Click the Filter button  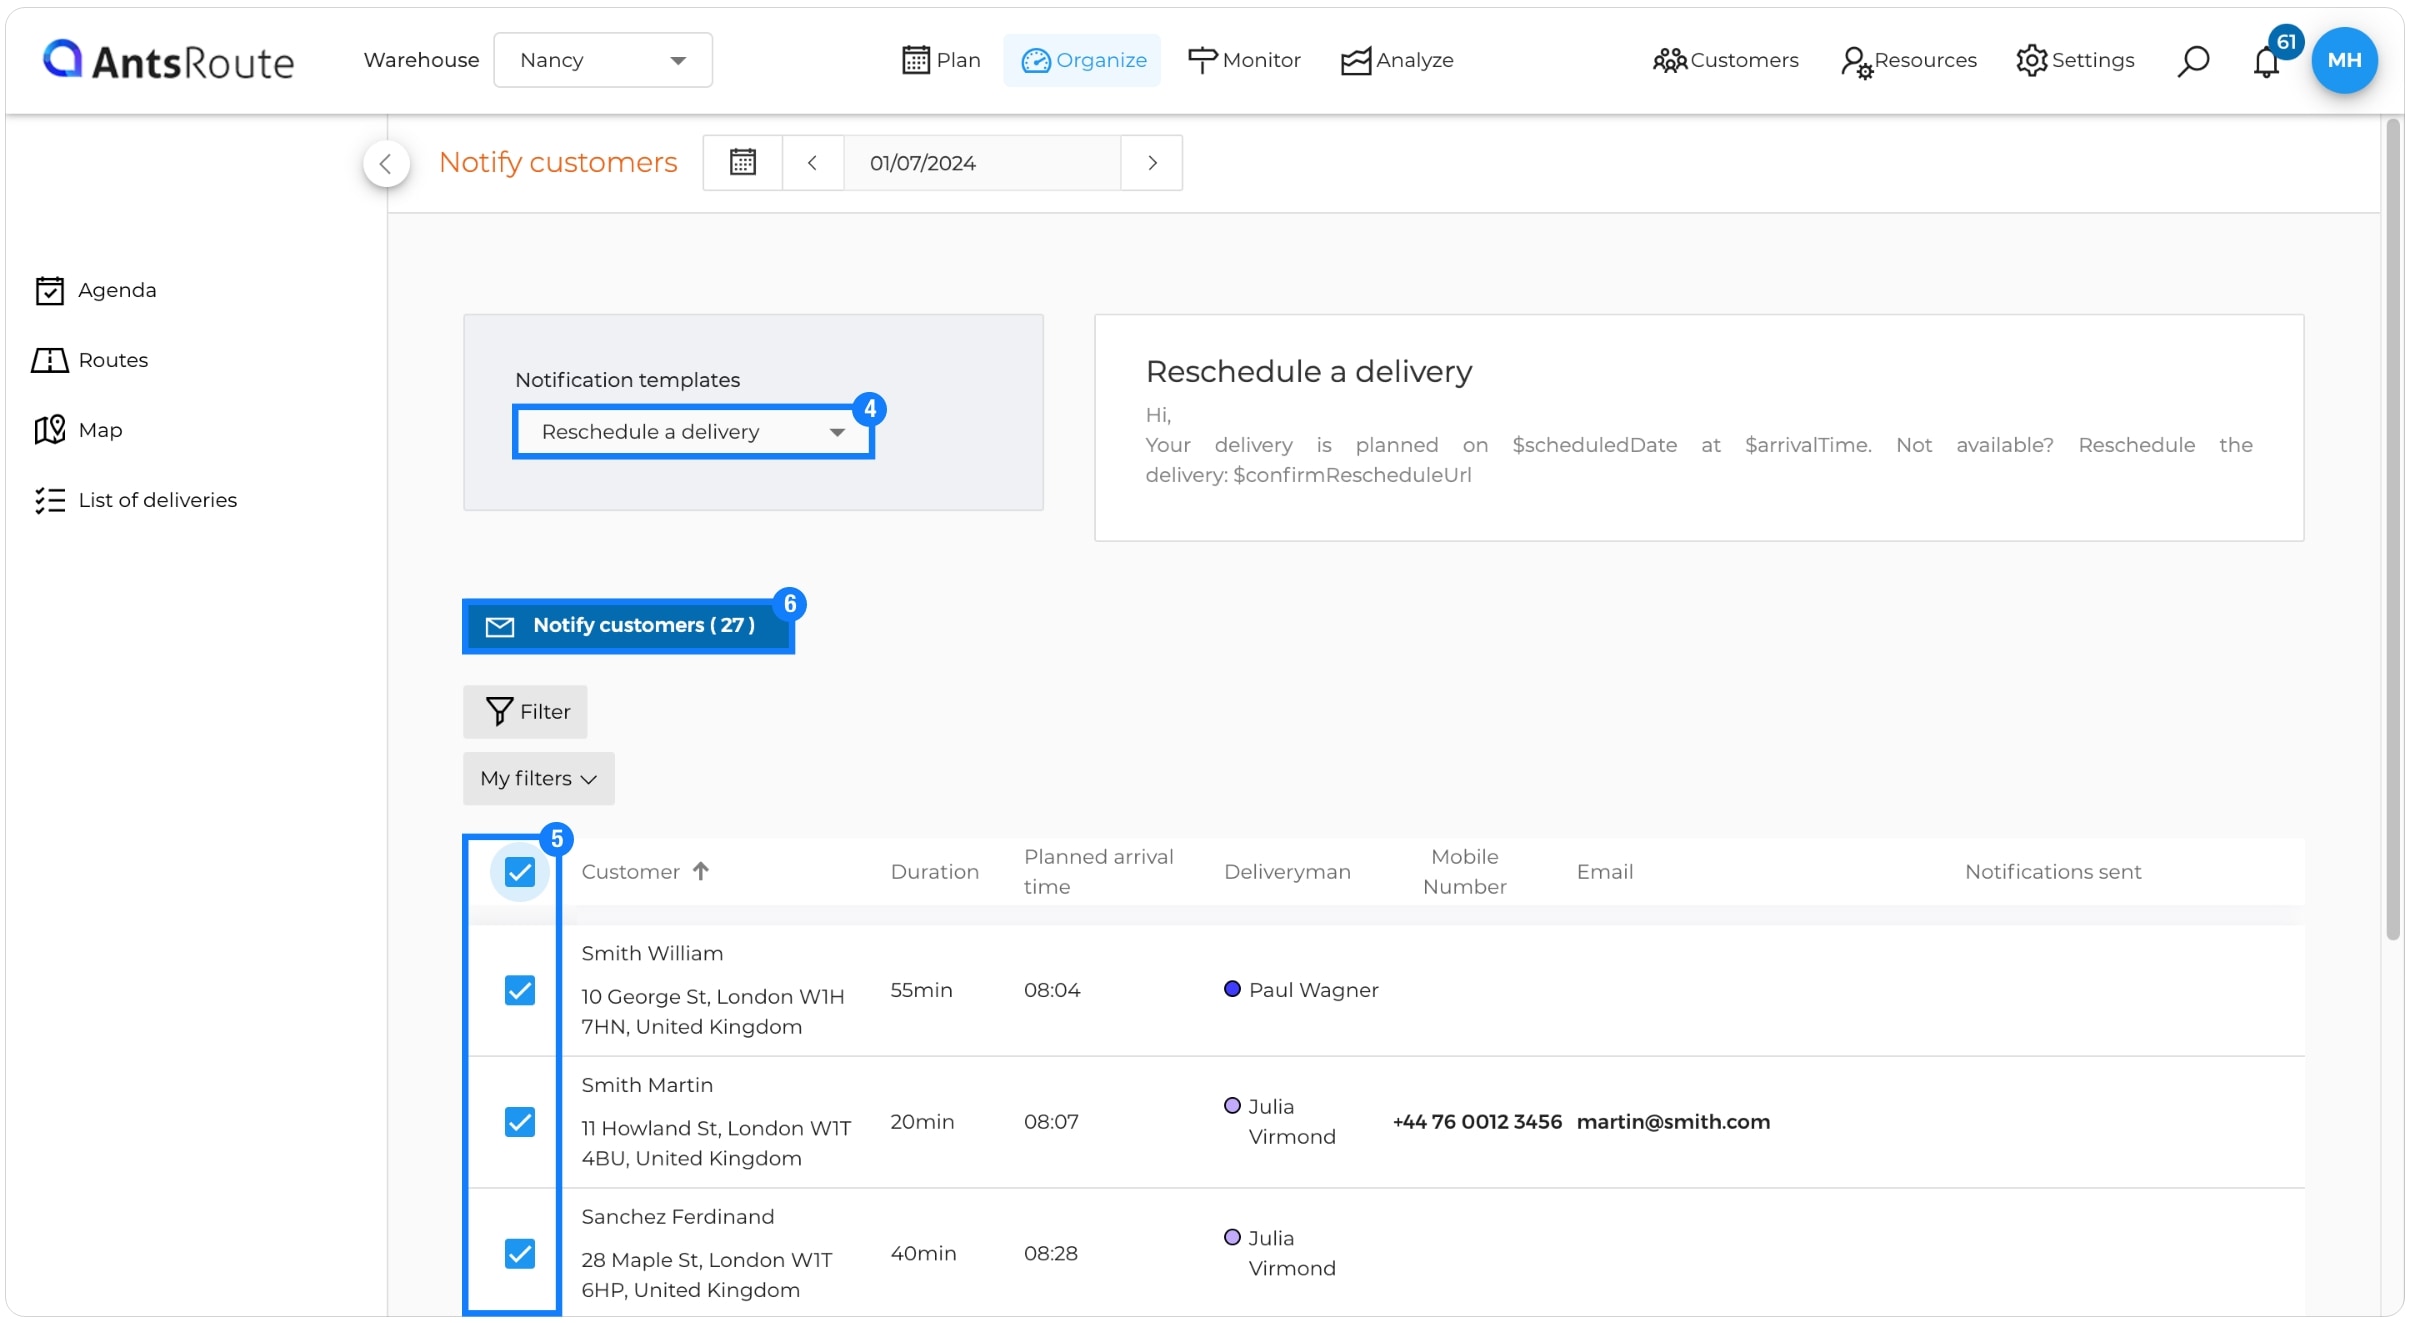pyautogui.click(x=525, y=712)
